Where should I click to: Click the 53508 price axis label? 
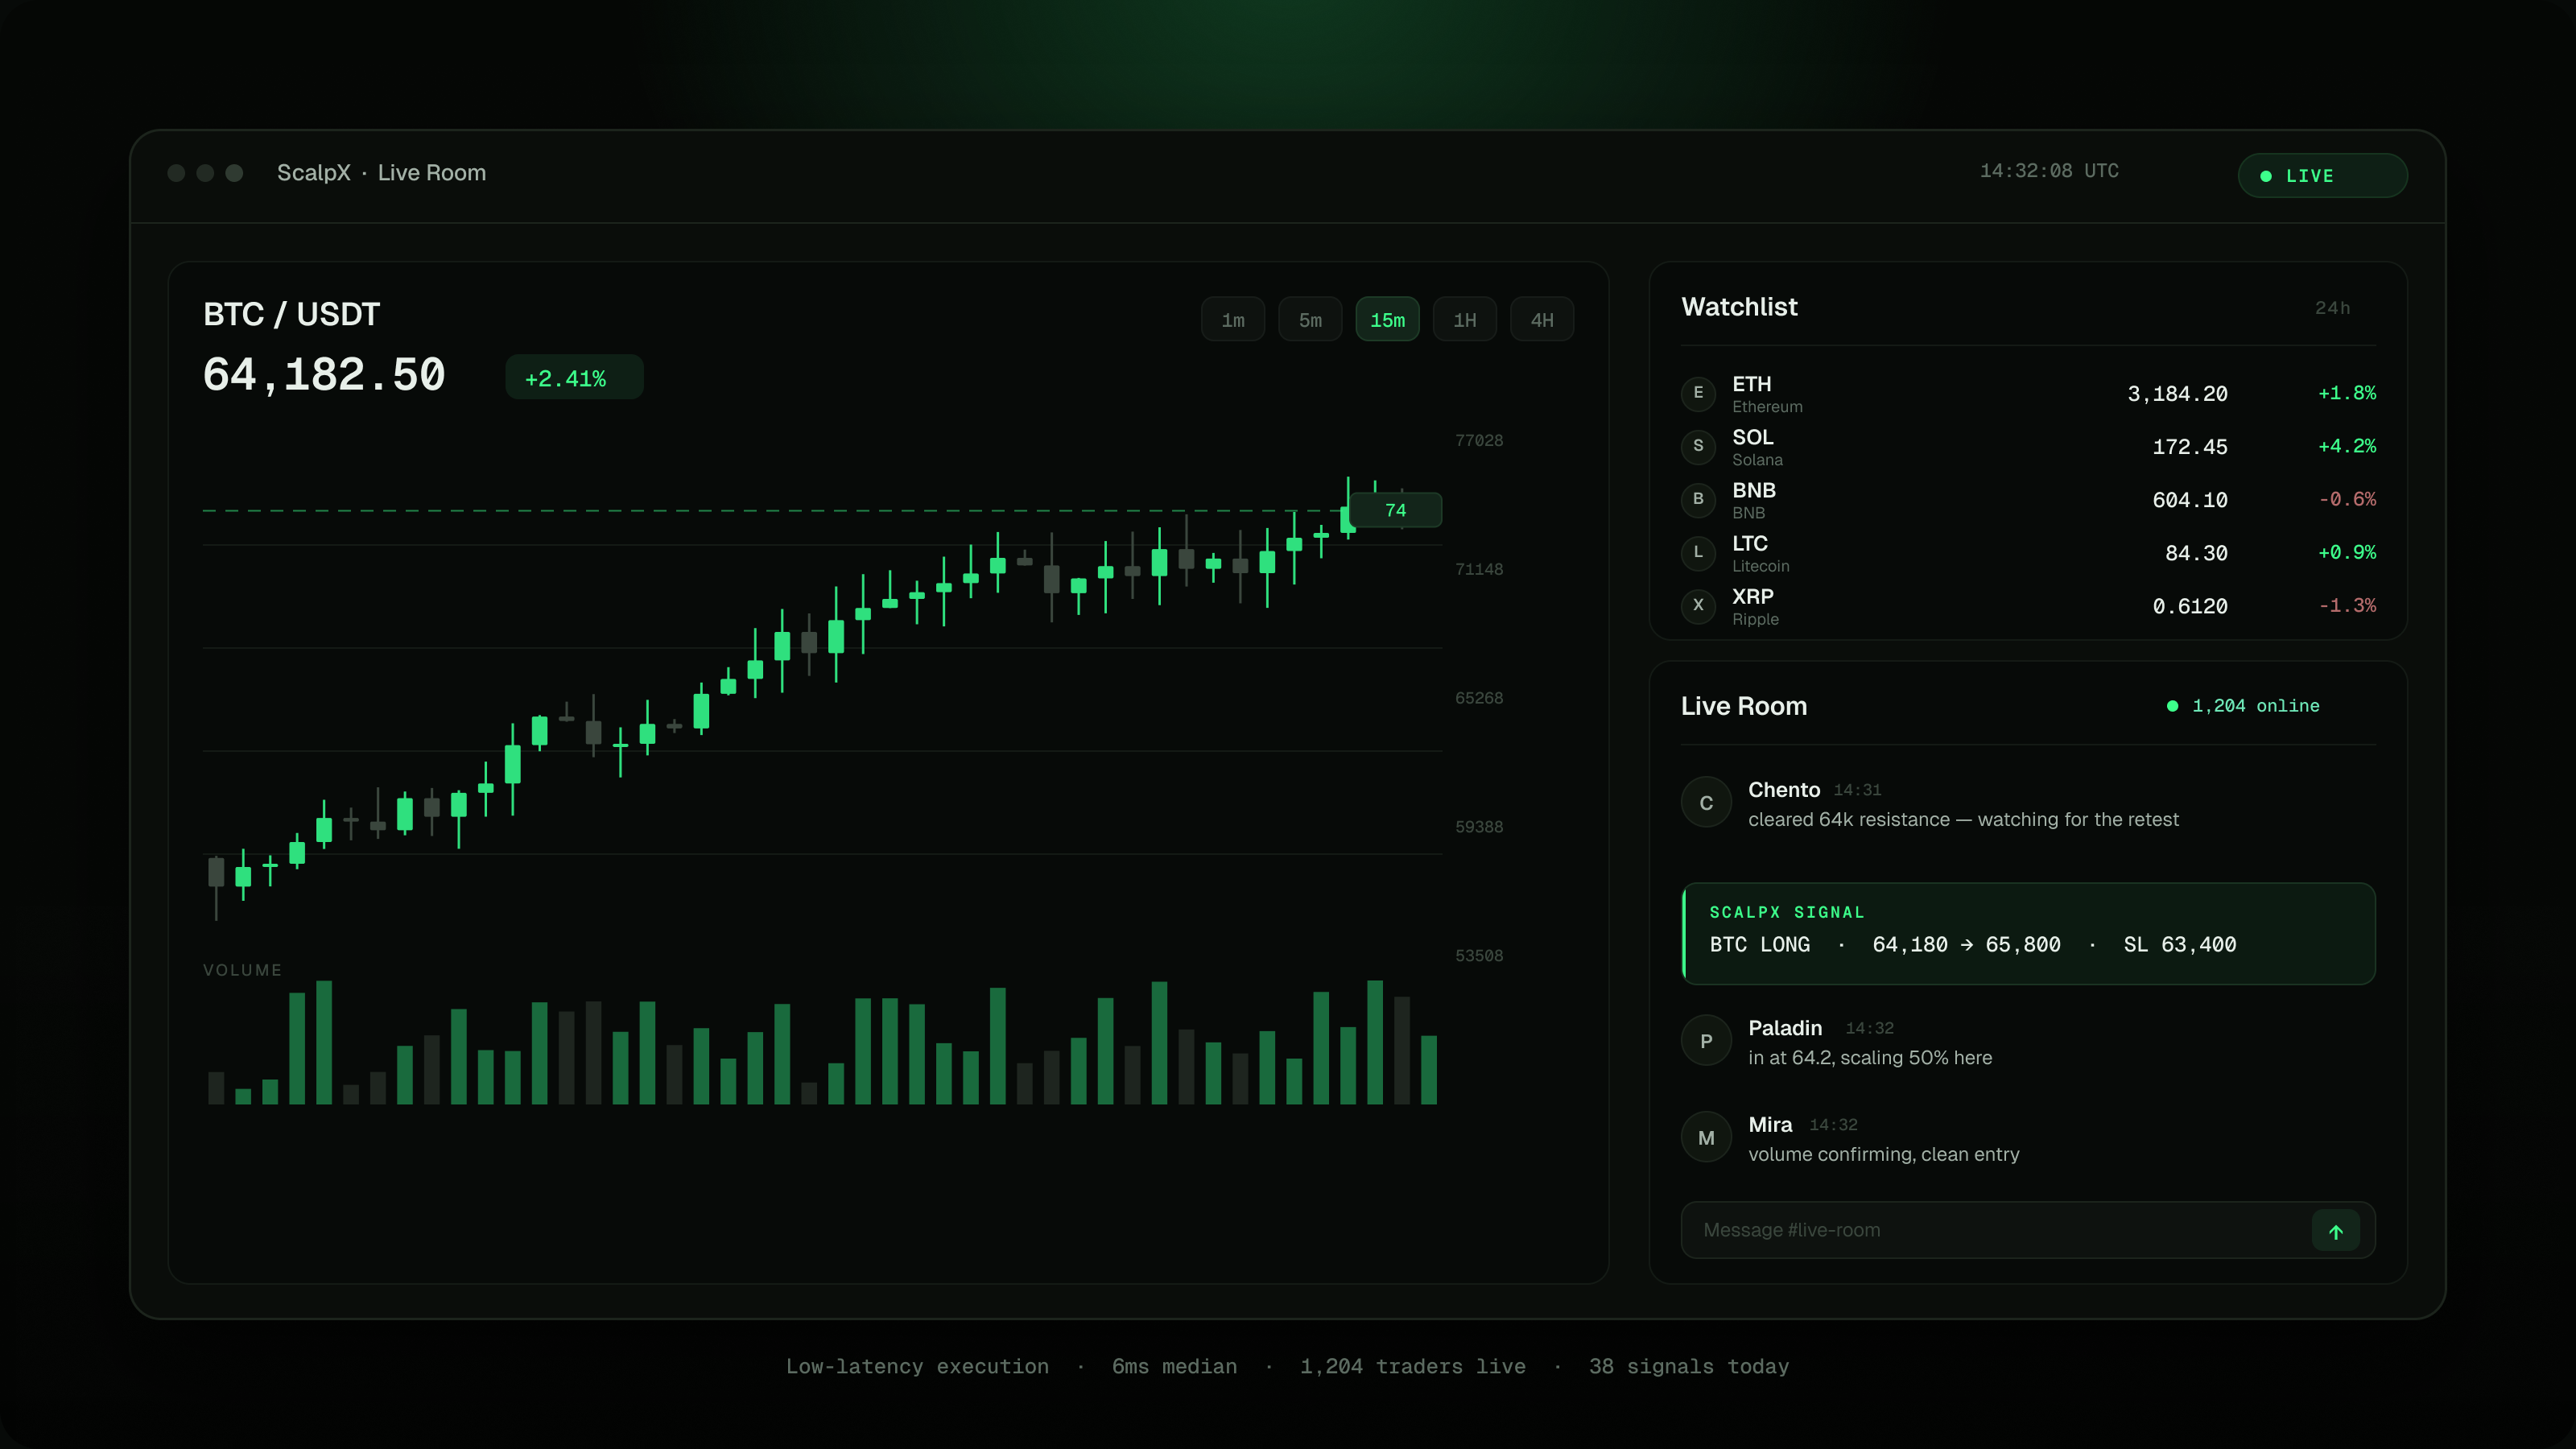pos(1478,956)
